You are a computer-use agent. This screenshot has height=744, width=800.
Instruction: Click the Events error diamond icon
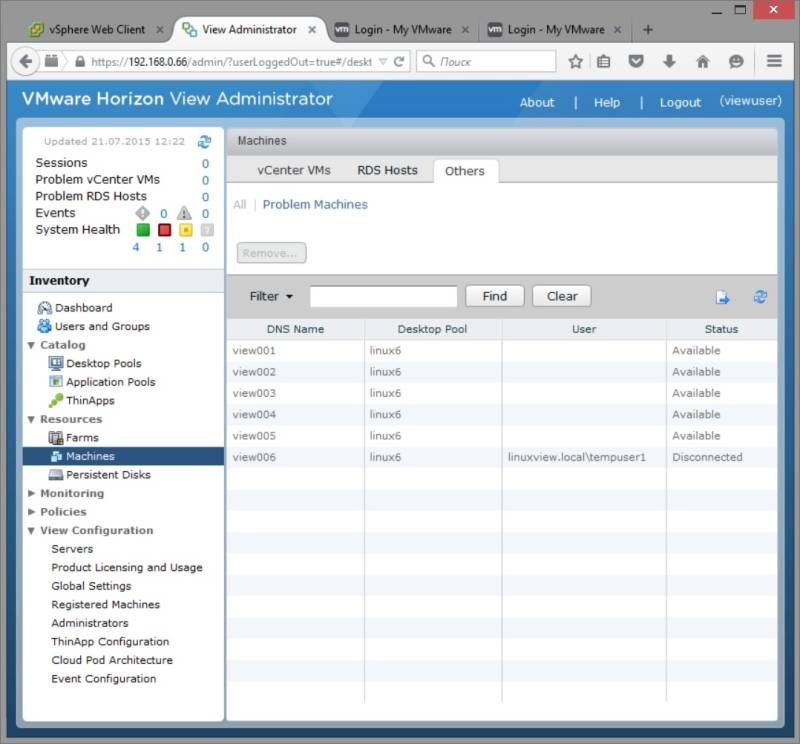(x=142, y=213)
